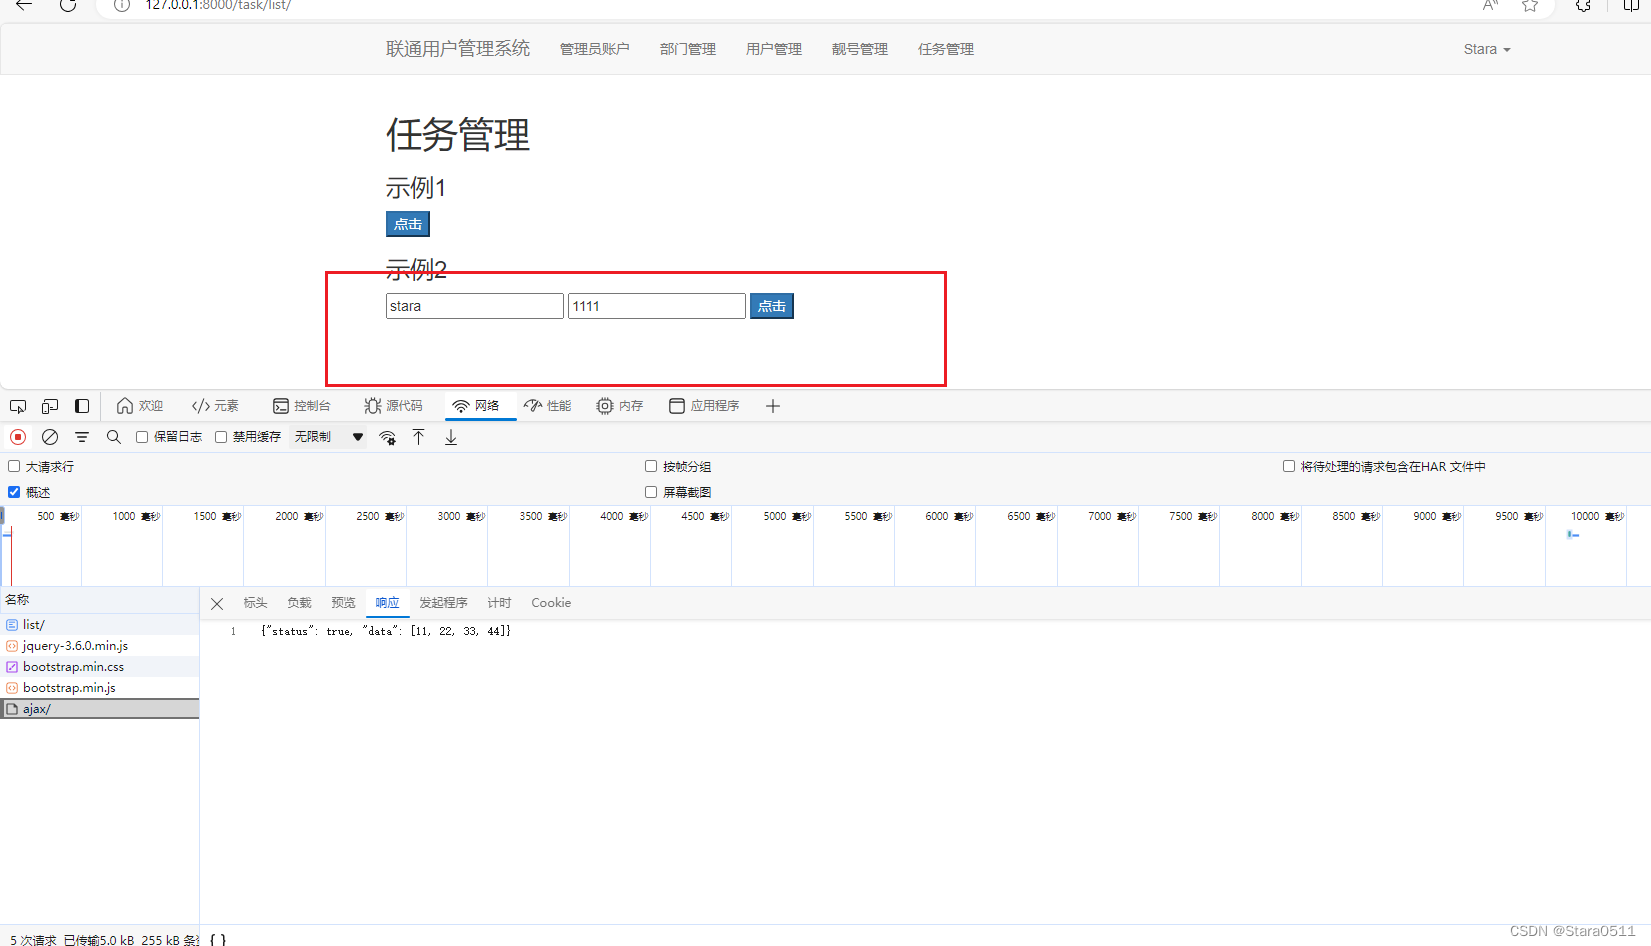The height and width of the screenshot is (946, 1651).
Task: Go to 管理员账户 in the navbar
Action: [x=594, y=49]
